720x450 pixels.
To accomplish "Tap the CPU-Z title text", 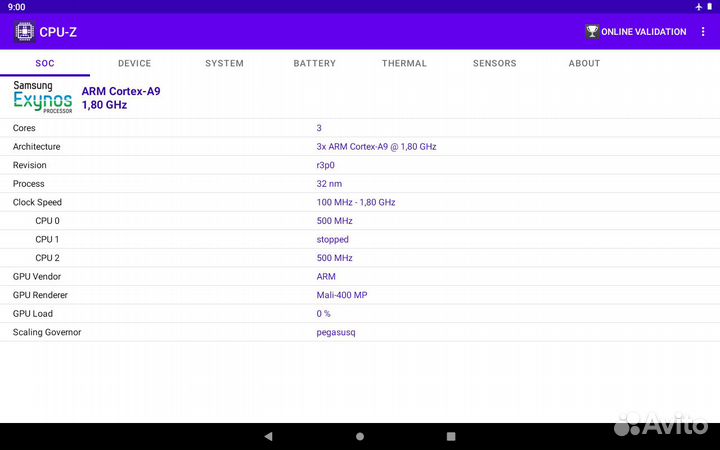I will 58,32.
